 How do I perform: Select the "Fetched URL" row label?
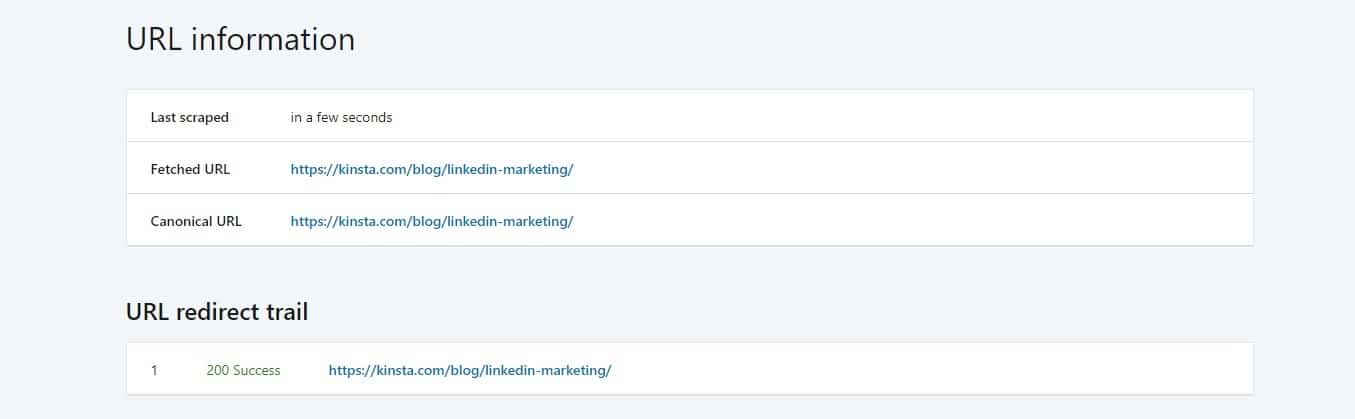tap(190, 169)
